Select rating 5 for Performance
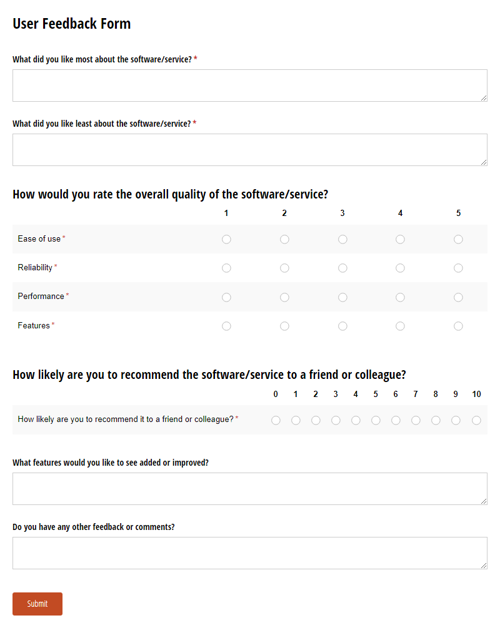 [x=458, y=297]
